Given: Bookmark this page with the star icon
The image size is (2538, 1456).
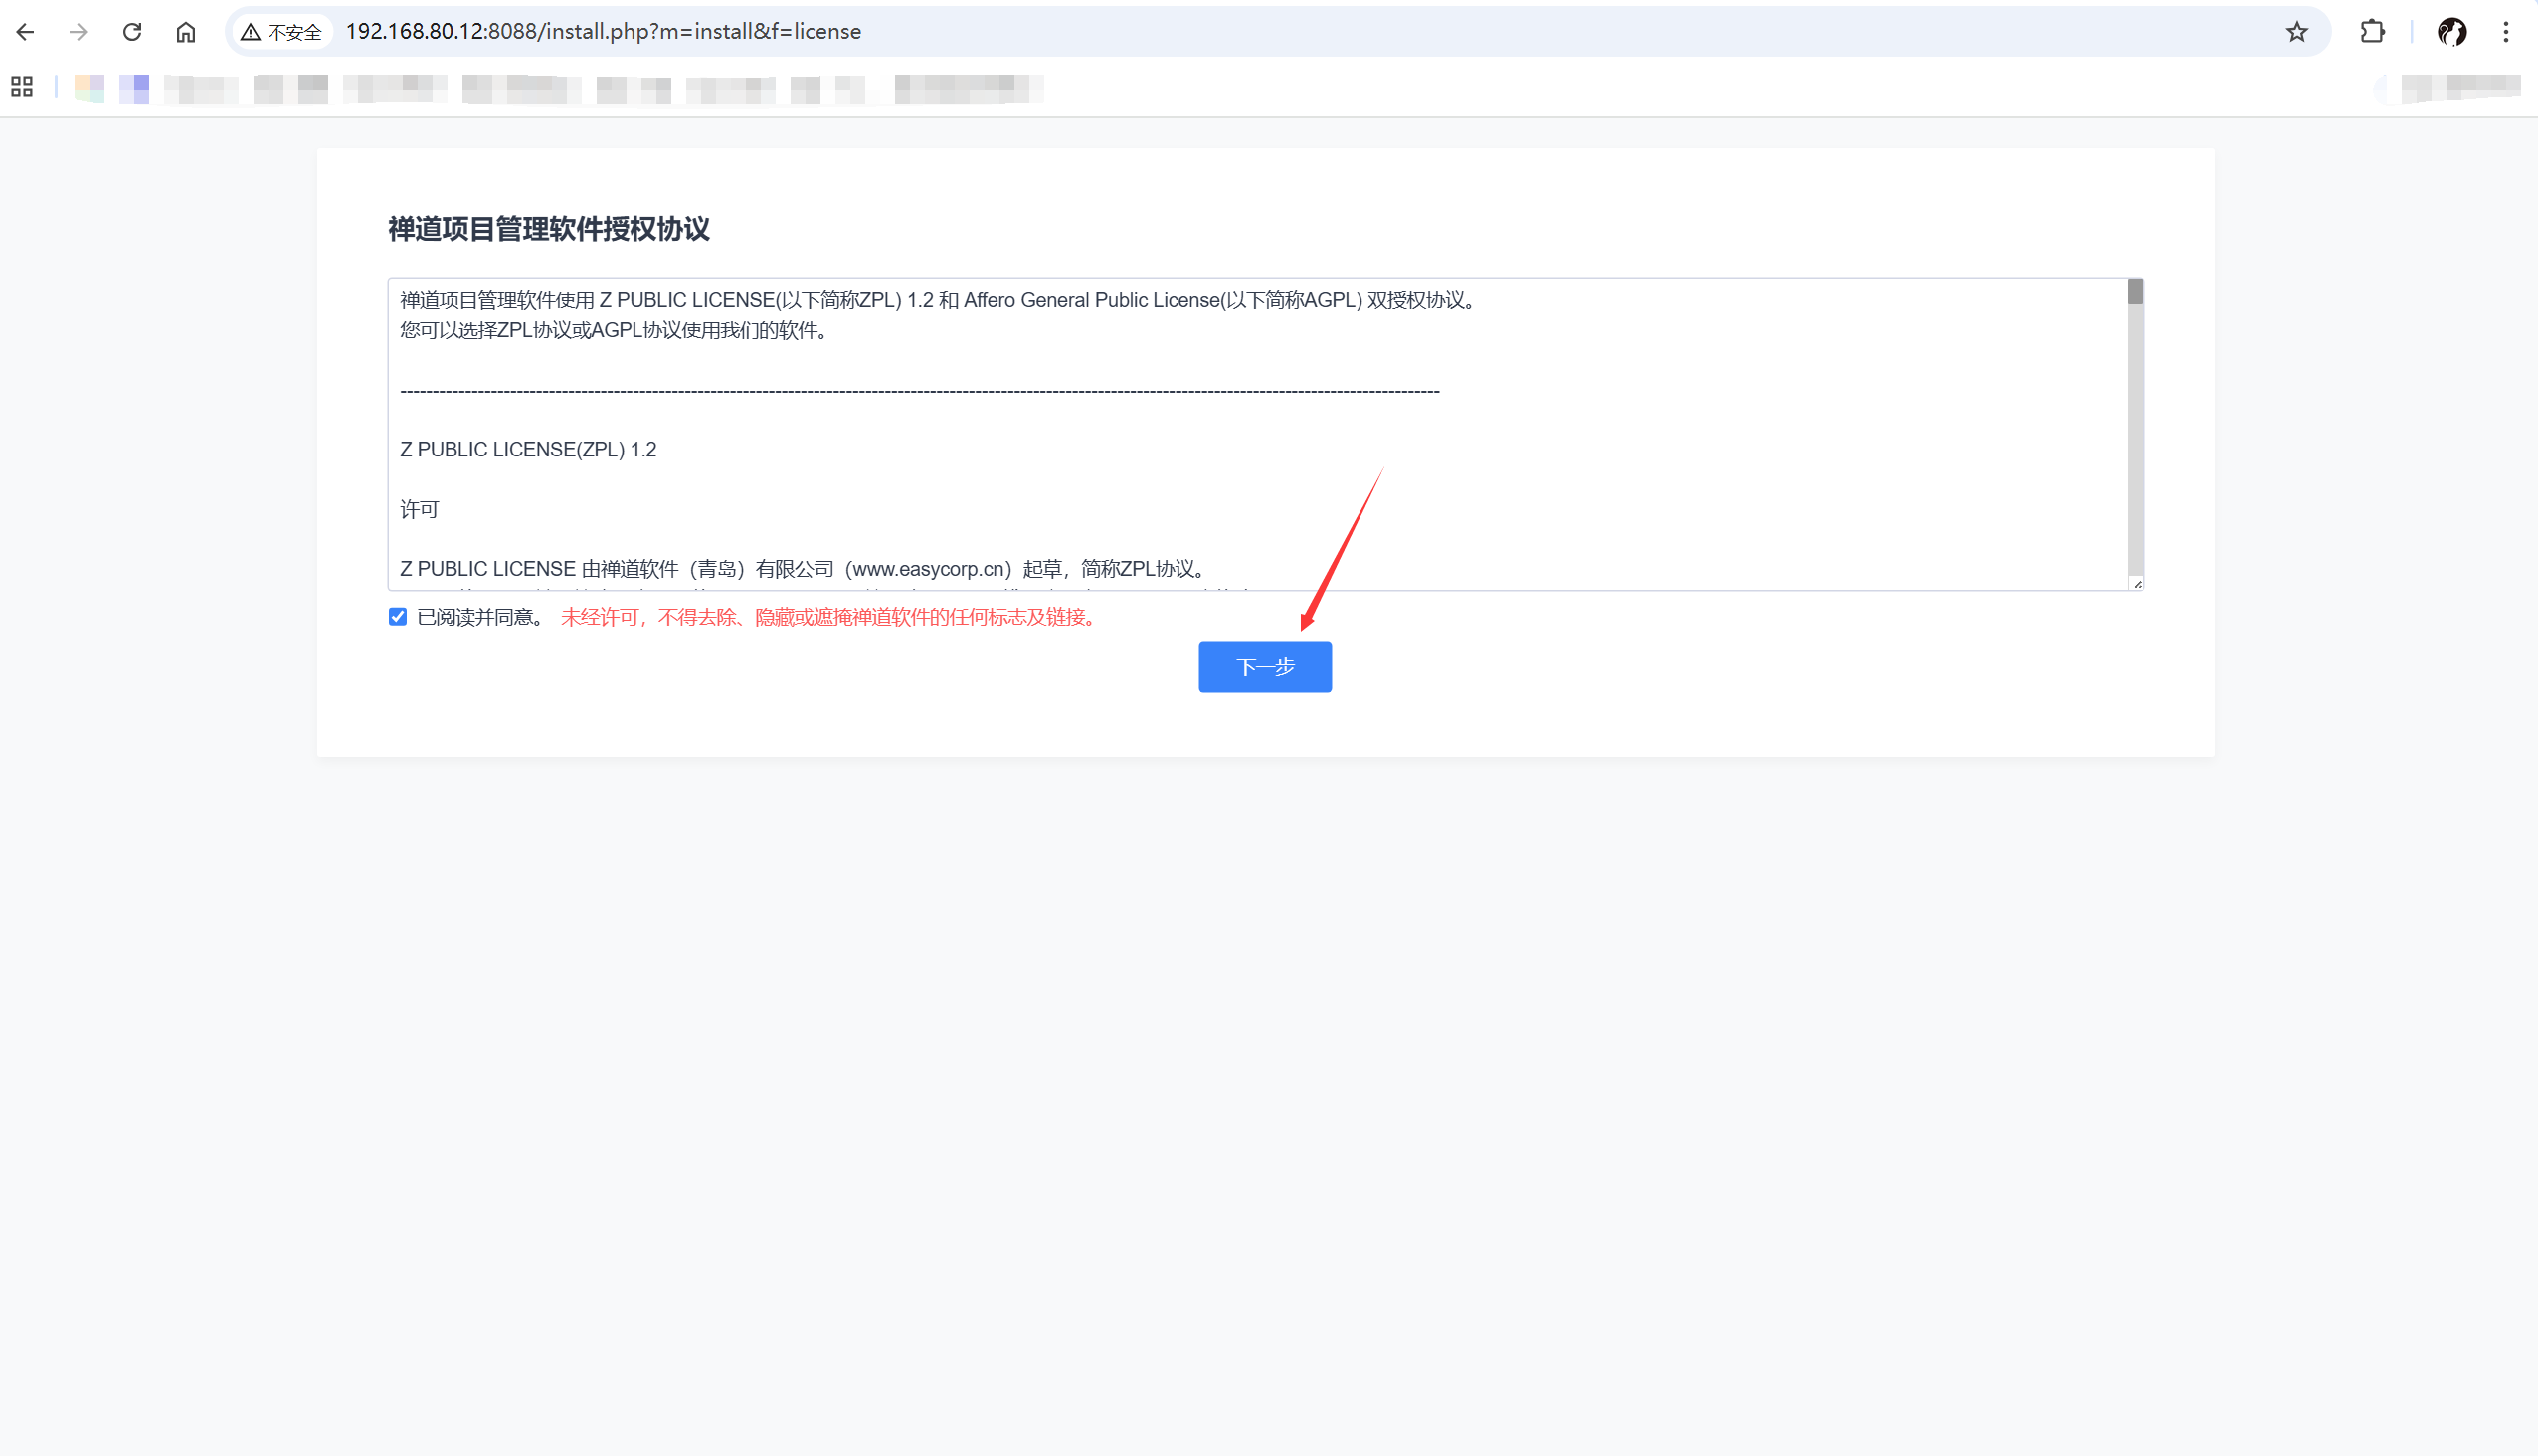Looking at the screenshot, I should [x=2297, y=32].
